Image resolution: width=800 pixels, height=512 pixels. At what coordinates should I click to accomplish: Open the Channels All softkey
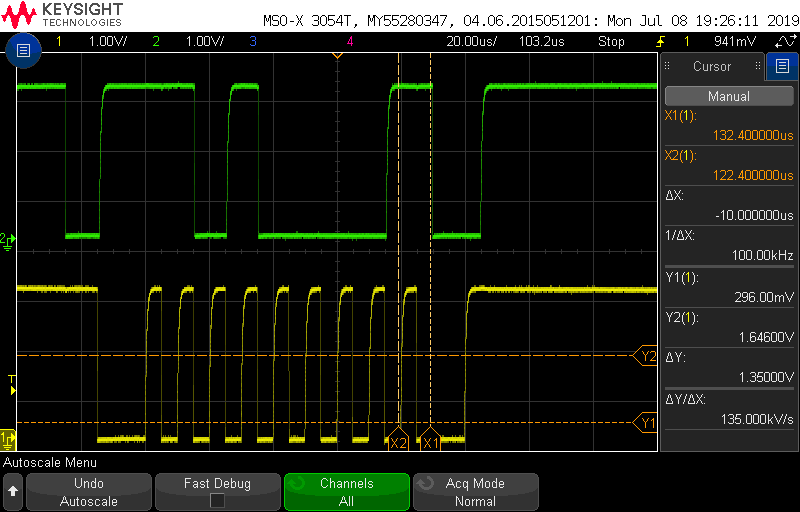click(x=346, y=492)
